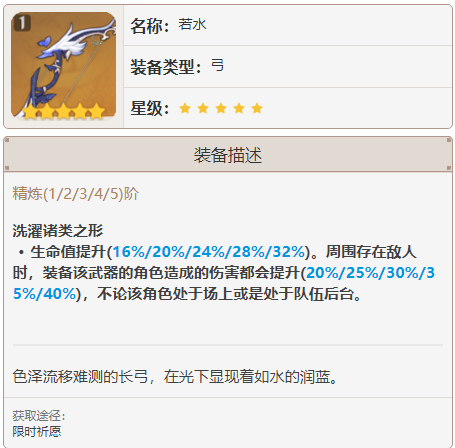455x448 pixels.
Task: Click the weapon name 若水
Action: (192, 25)
